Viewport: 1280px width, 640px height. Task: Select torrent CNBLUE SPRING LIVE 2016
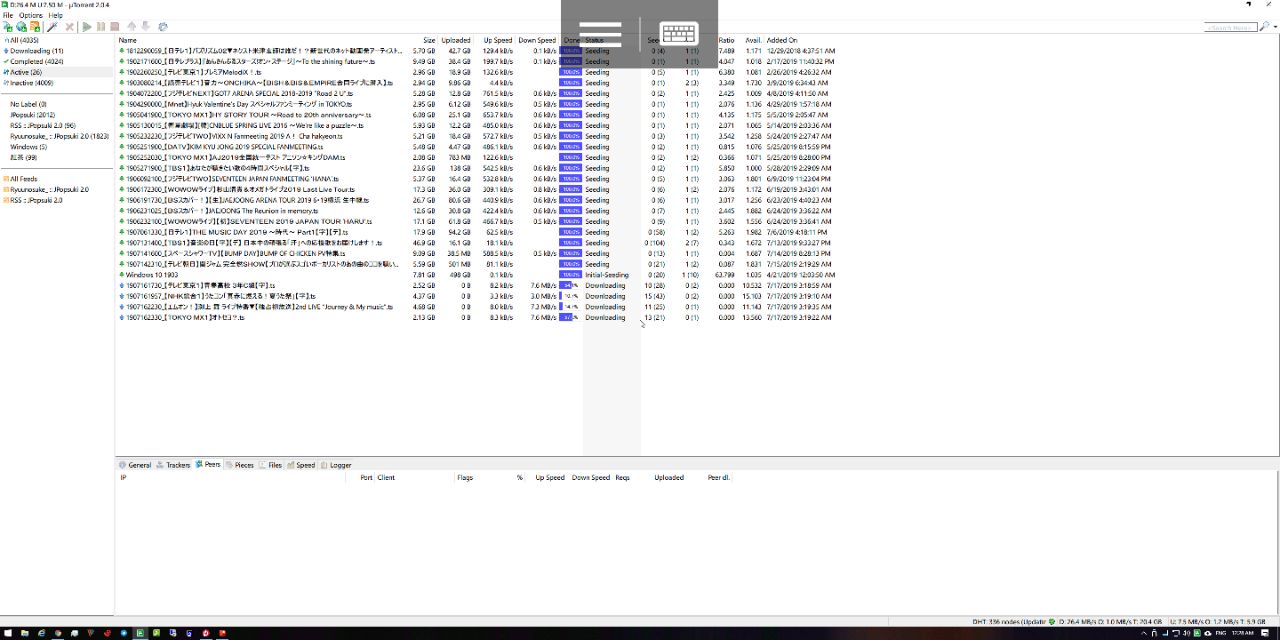tap(241, 126)
